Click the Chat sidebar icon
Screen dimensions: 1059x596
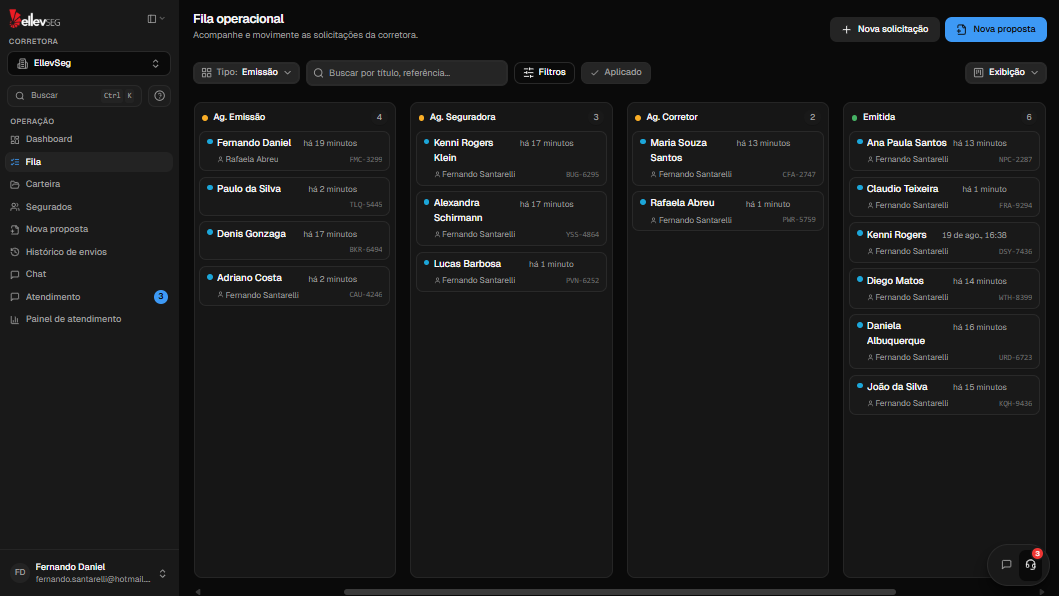pyautogui.click(x=15, y=274)
